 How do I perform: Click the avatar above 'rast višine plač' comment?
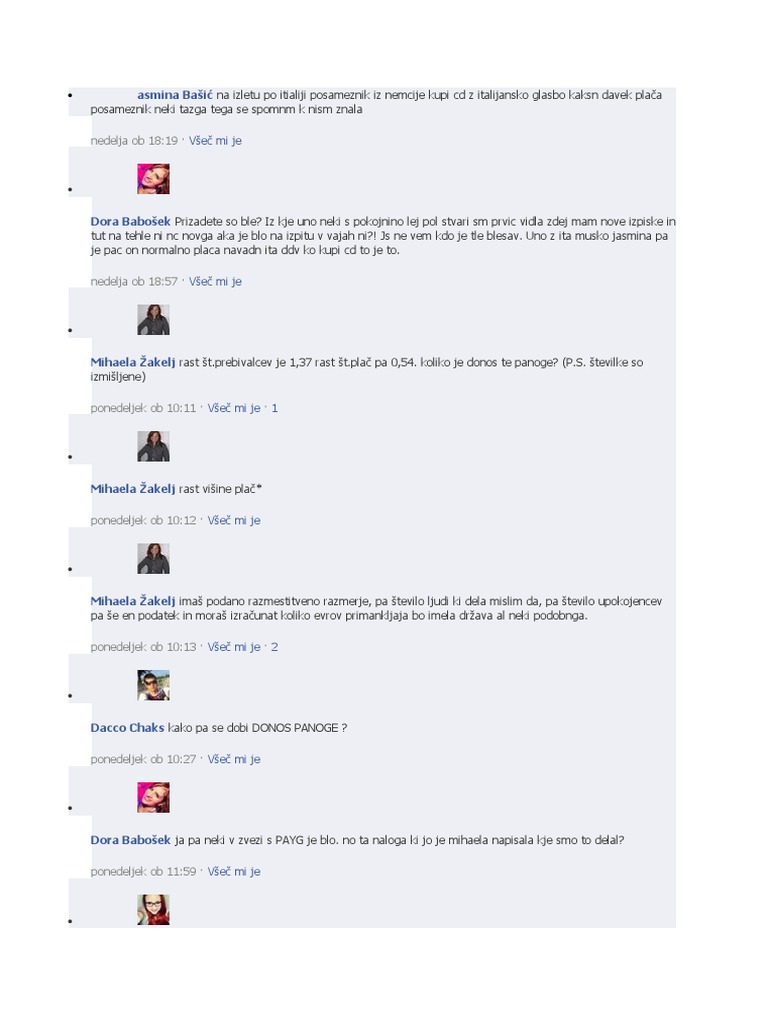[153, 447]
